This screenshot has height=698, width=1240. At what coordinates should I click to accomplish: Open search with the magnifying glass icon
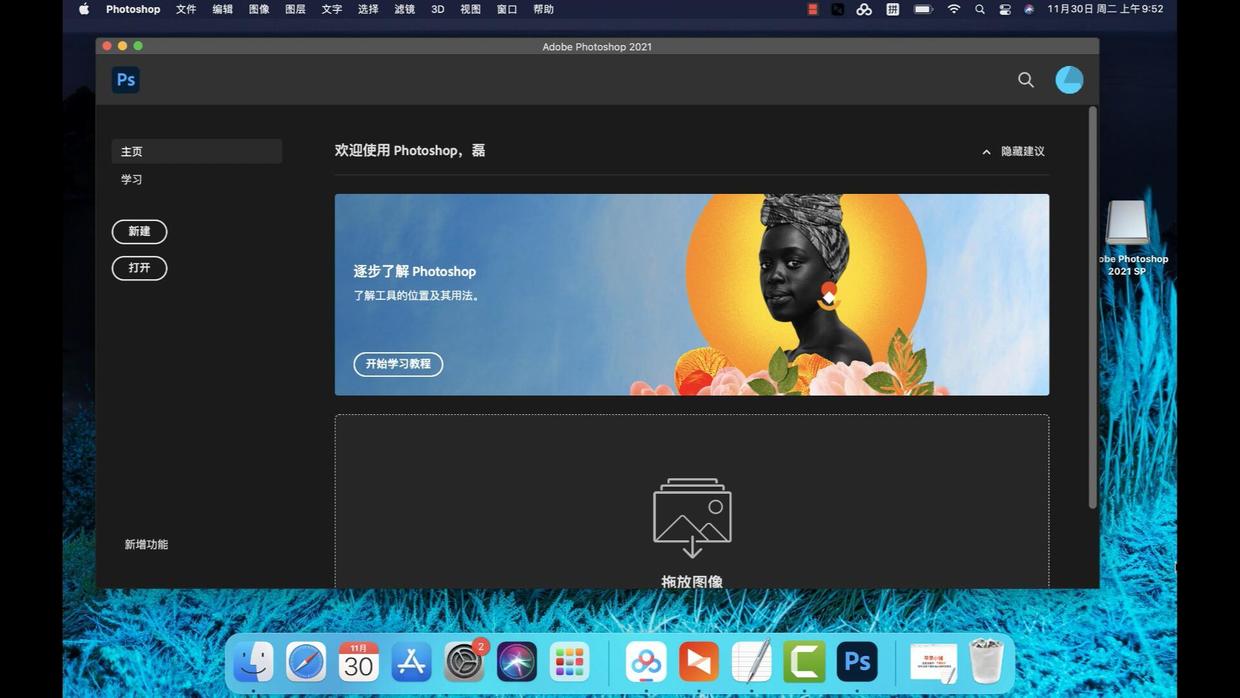coord(1025,80)
